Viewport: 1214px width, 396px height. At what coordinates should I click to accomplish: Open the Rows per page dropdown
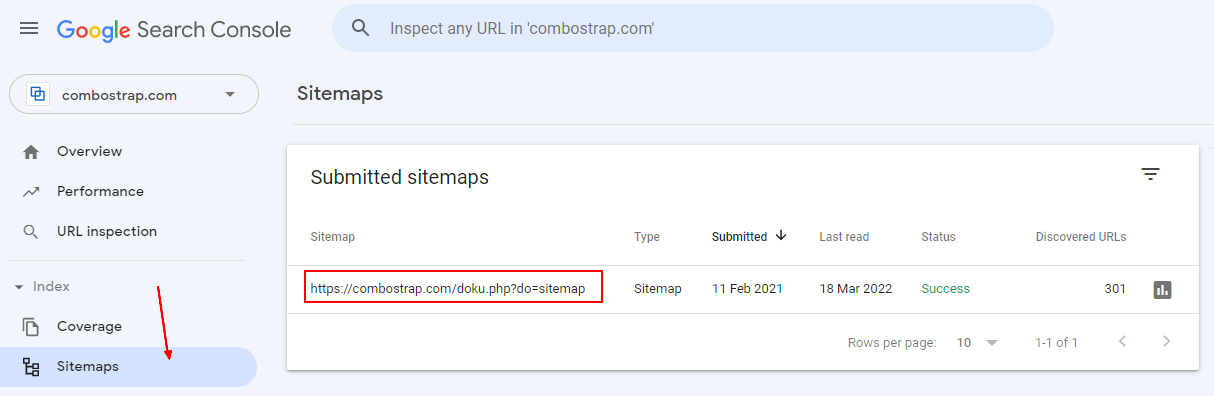(978, 342)
